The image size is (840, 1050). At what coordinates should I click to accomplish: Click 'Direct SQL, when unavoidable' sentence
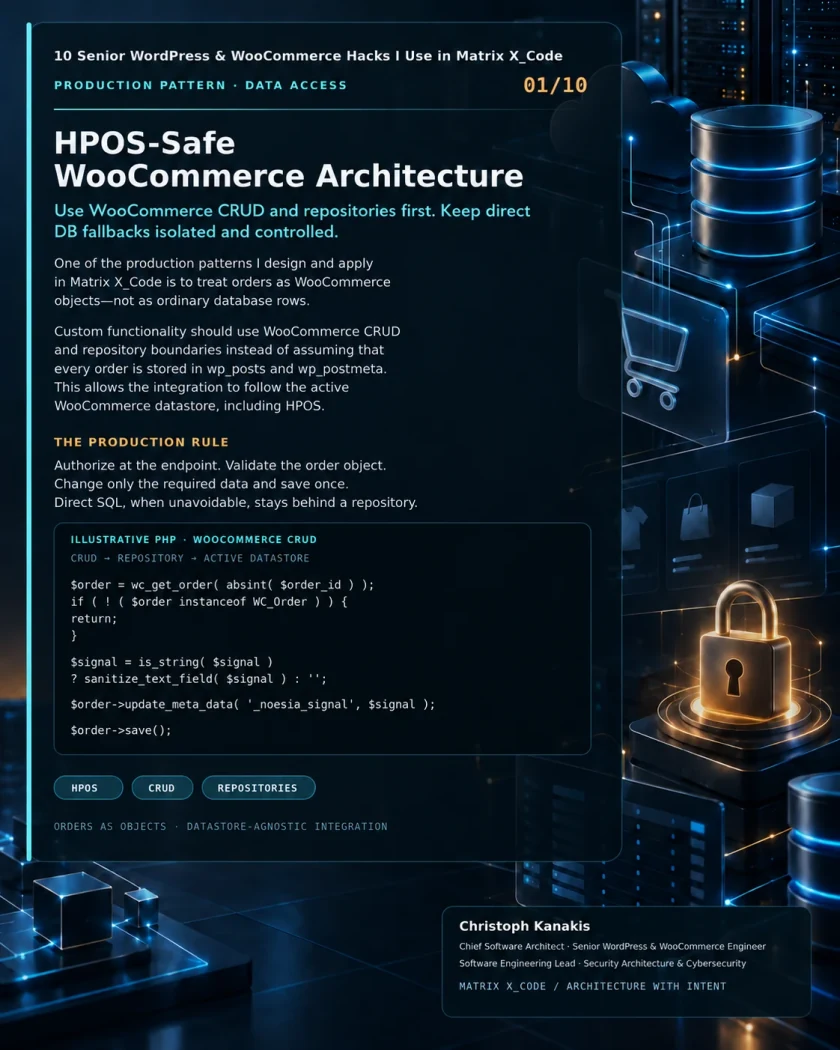[236, 502]
